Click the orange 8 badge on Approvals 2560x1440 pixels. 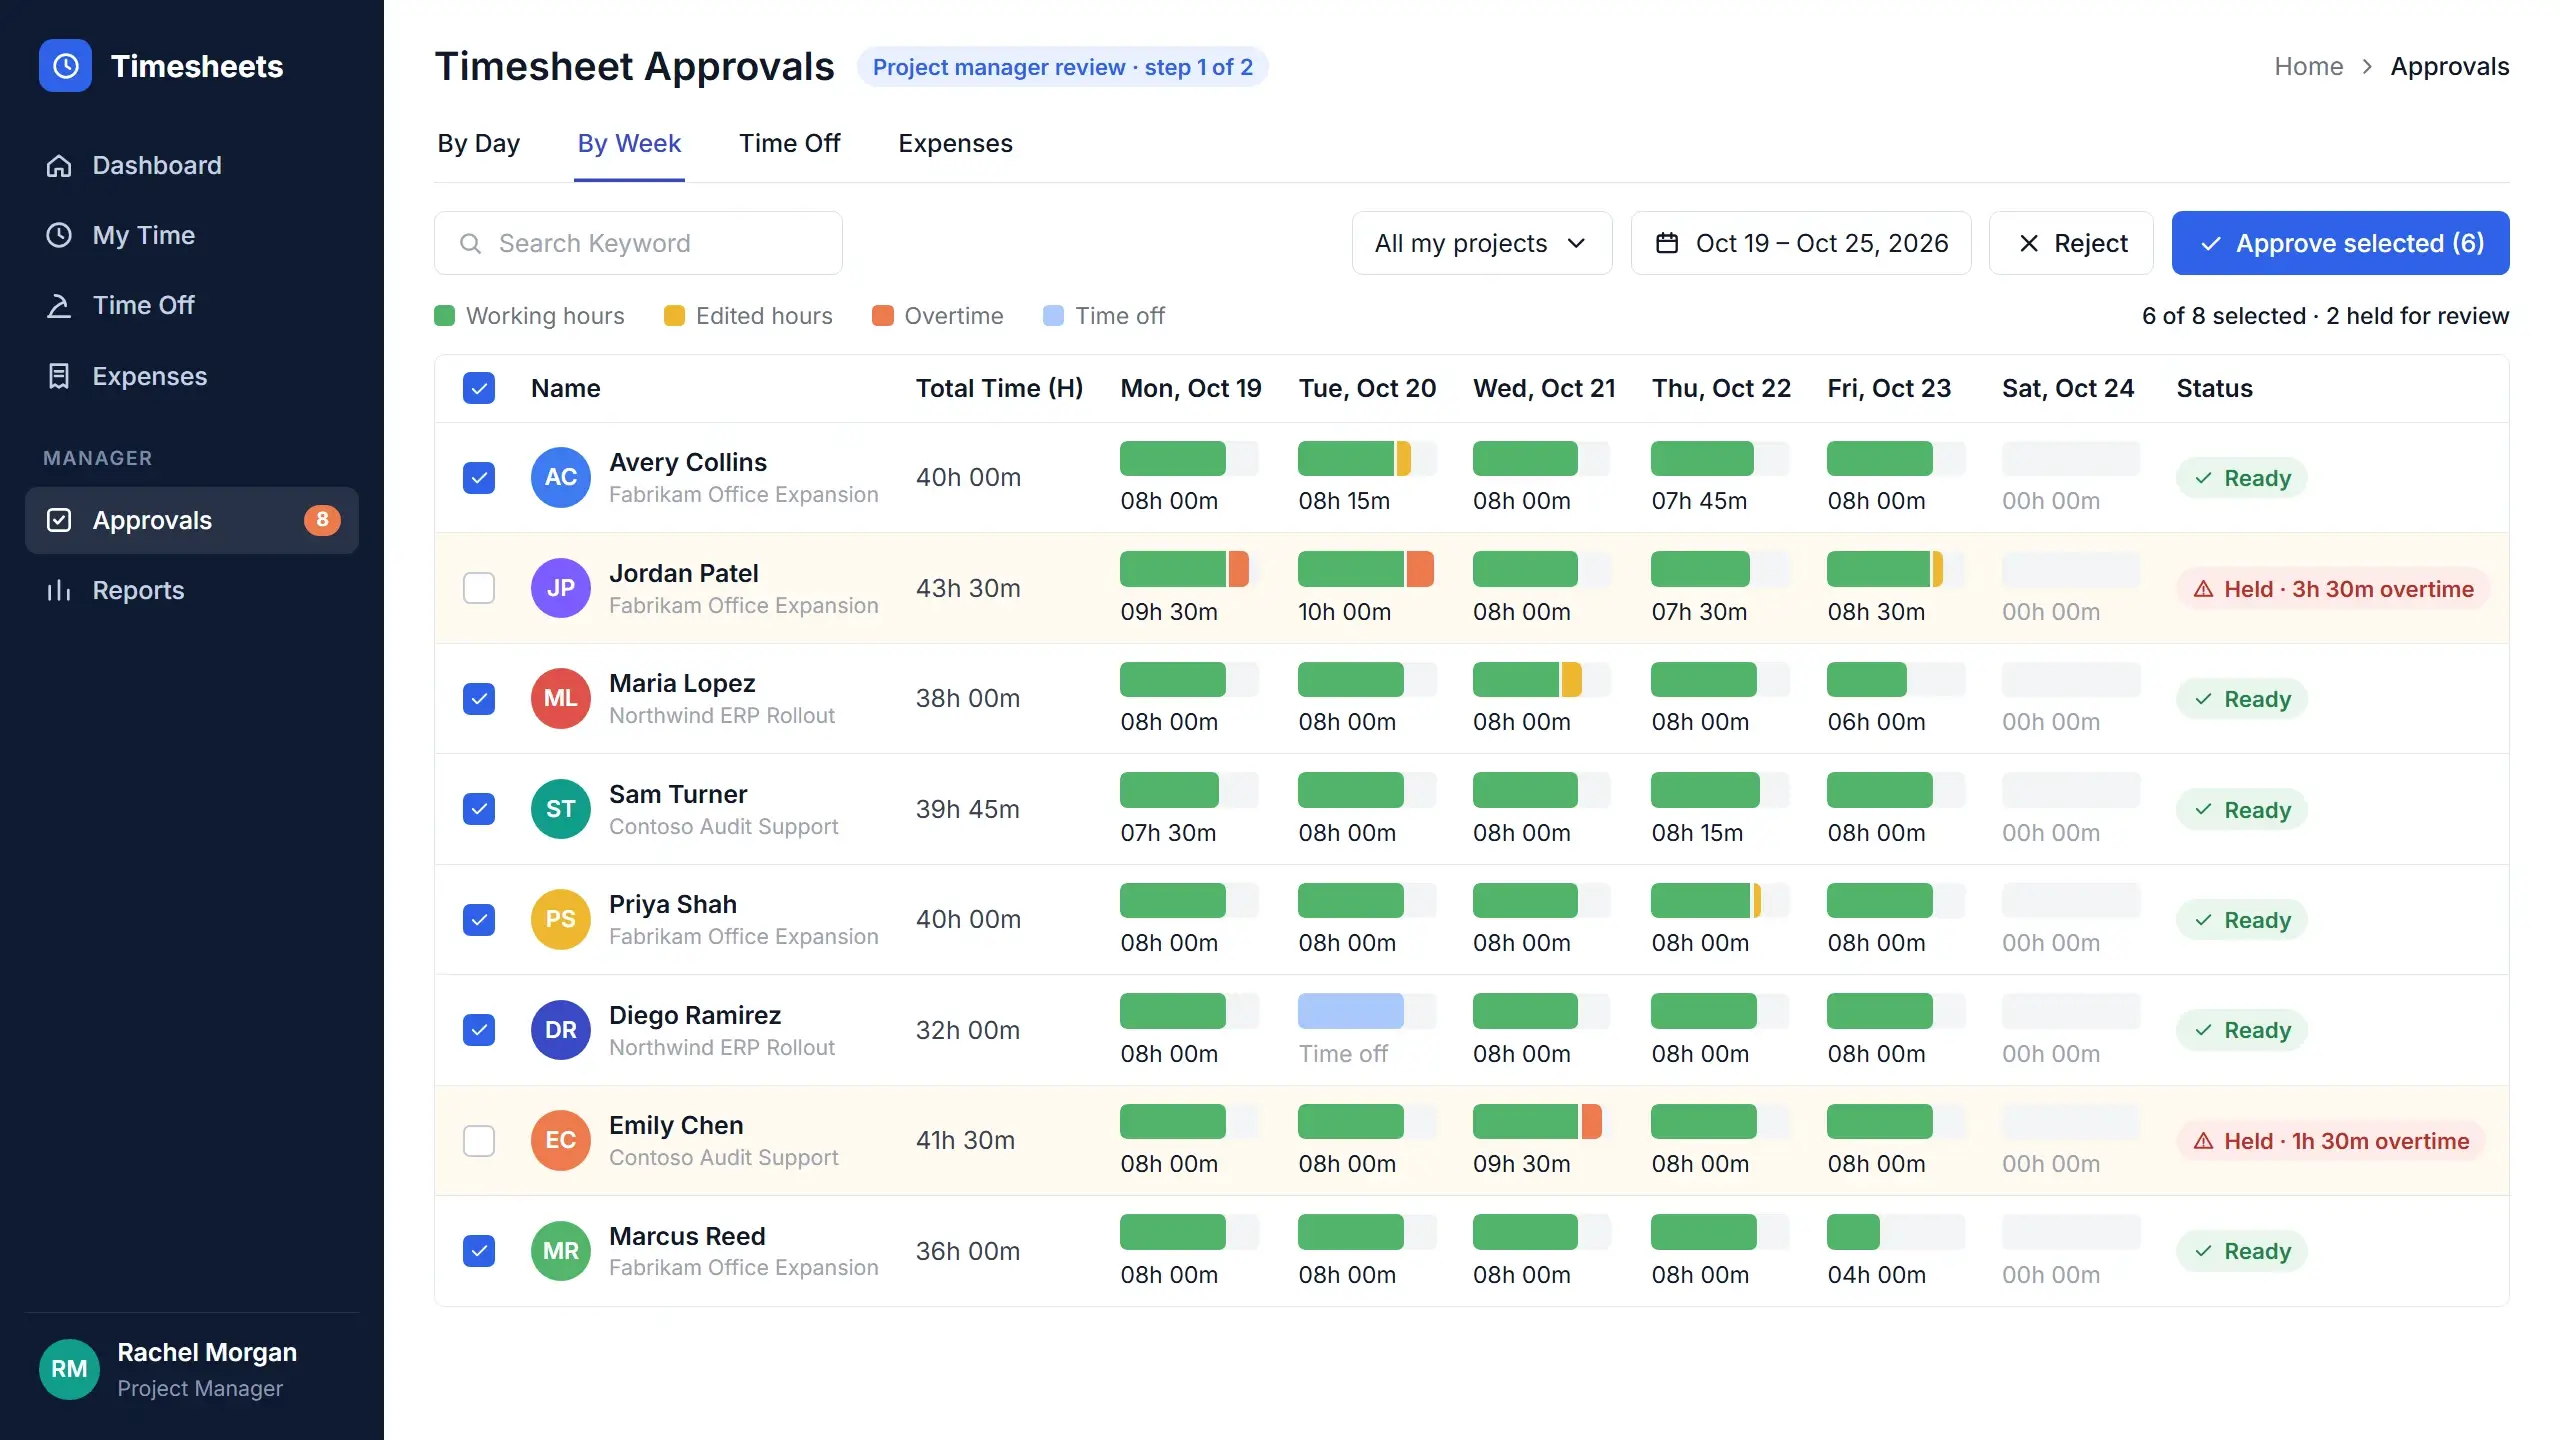[x=322, y=520]
